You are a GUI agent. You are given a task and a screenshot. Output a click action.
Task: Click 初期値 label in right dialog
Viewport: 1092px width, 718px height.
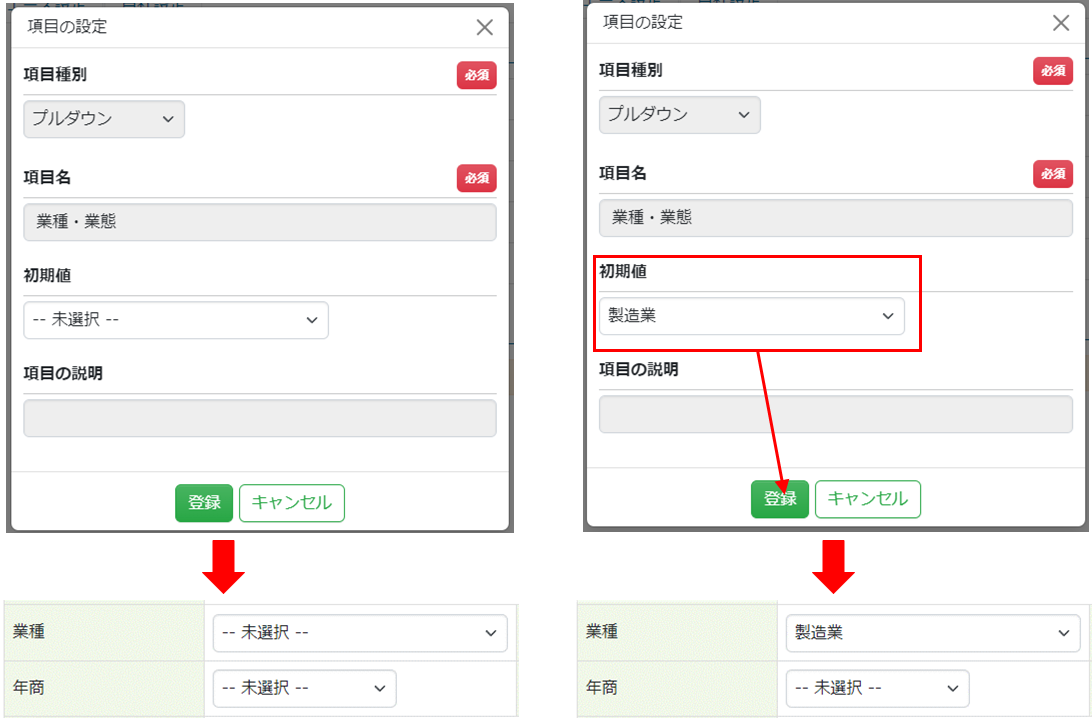[623, 272]
